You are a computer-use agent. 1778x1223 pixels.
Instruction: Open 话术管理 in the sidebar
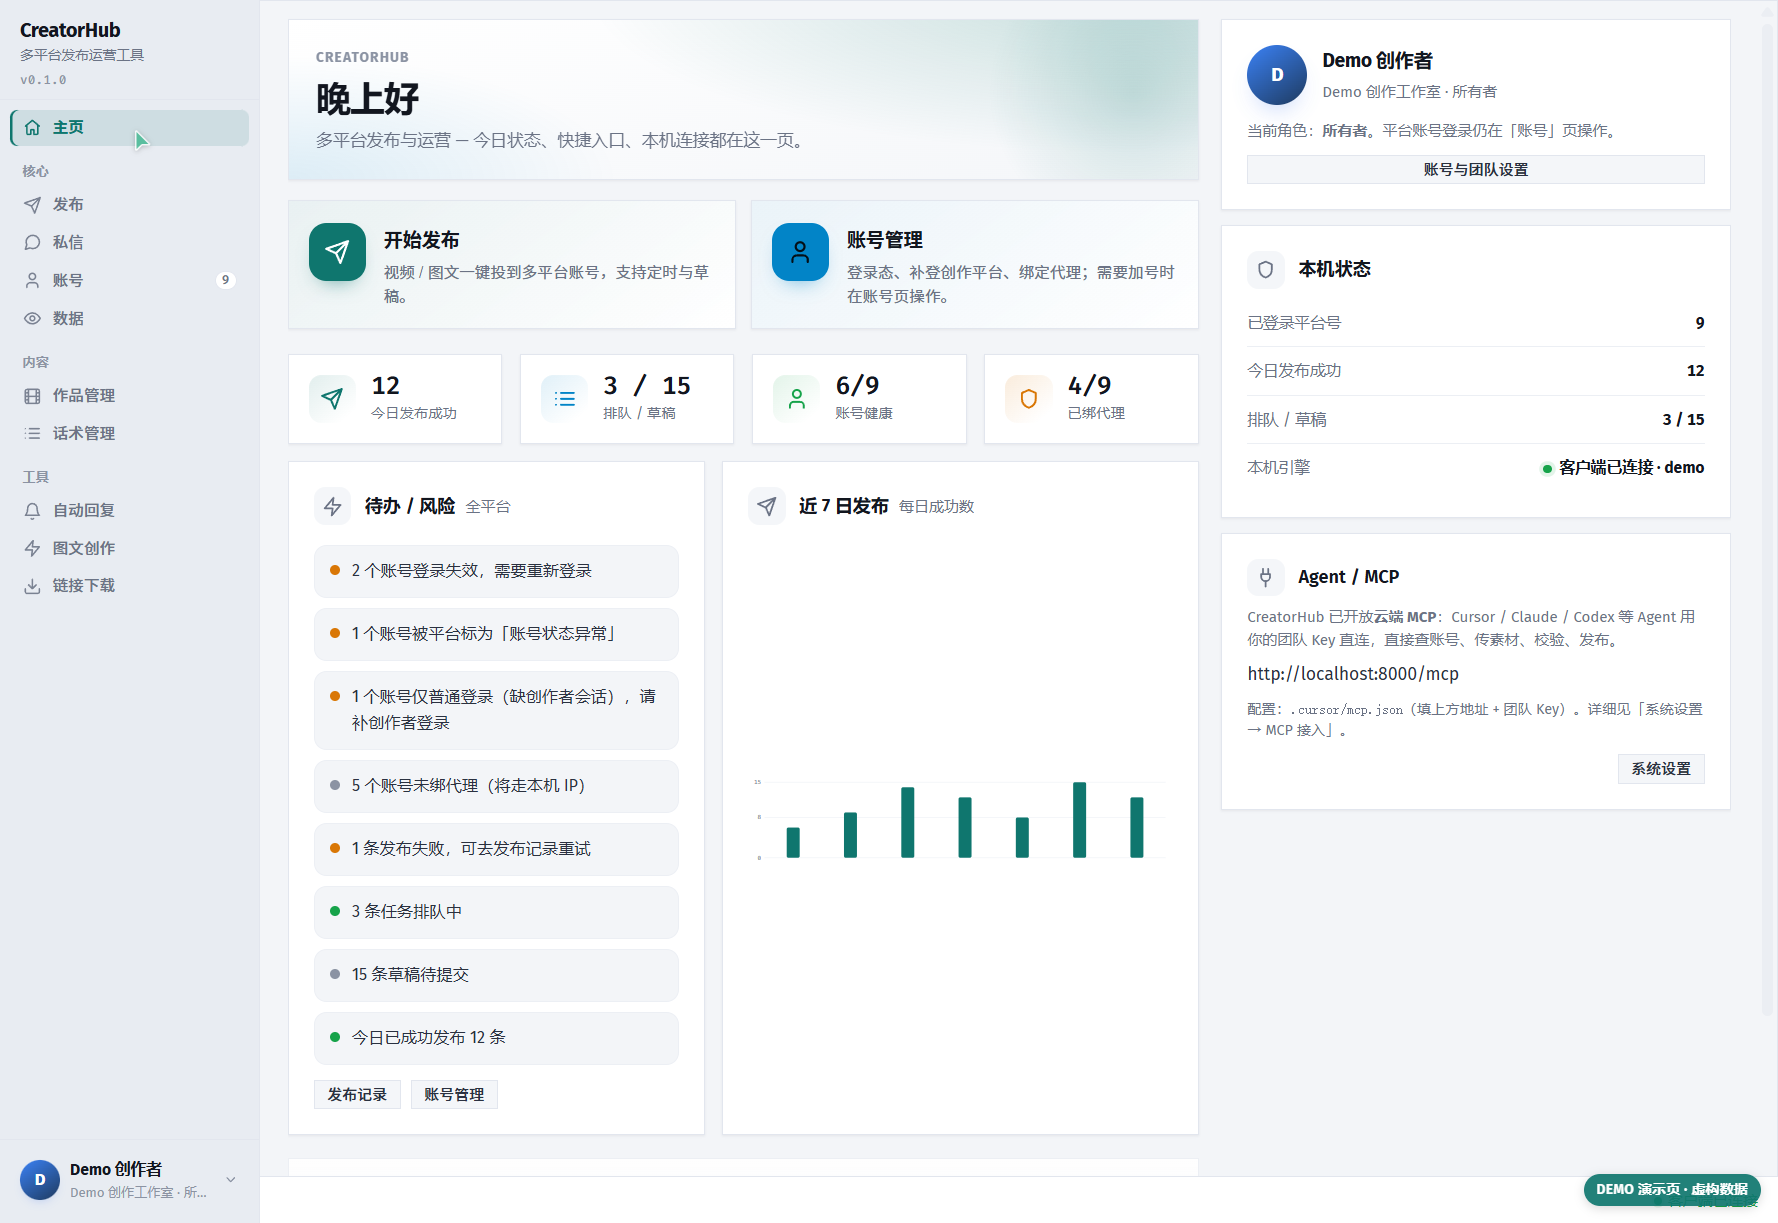130,434
